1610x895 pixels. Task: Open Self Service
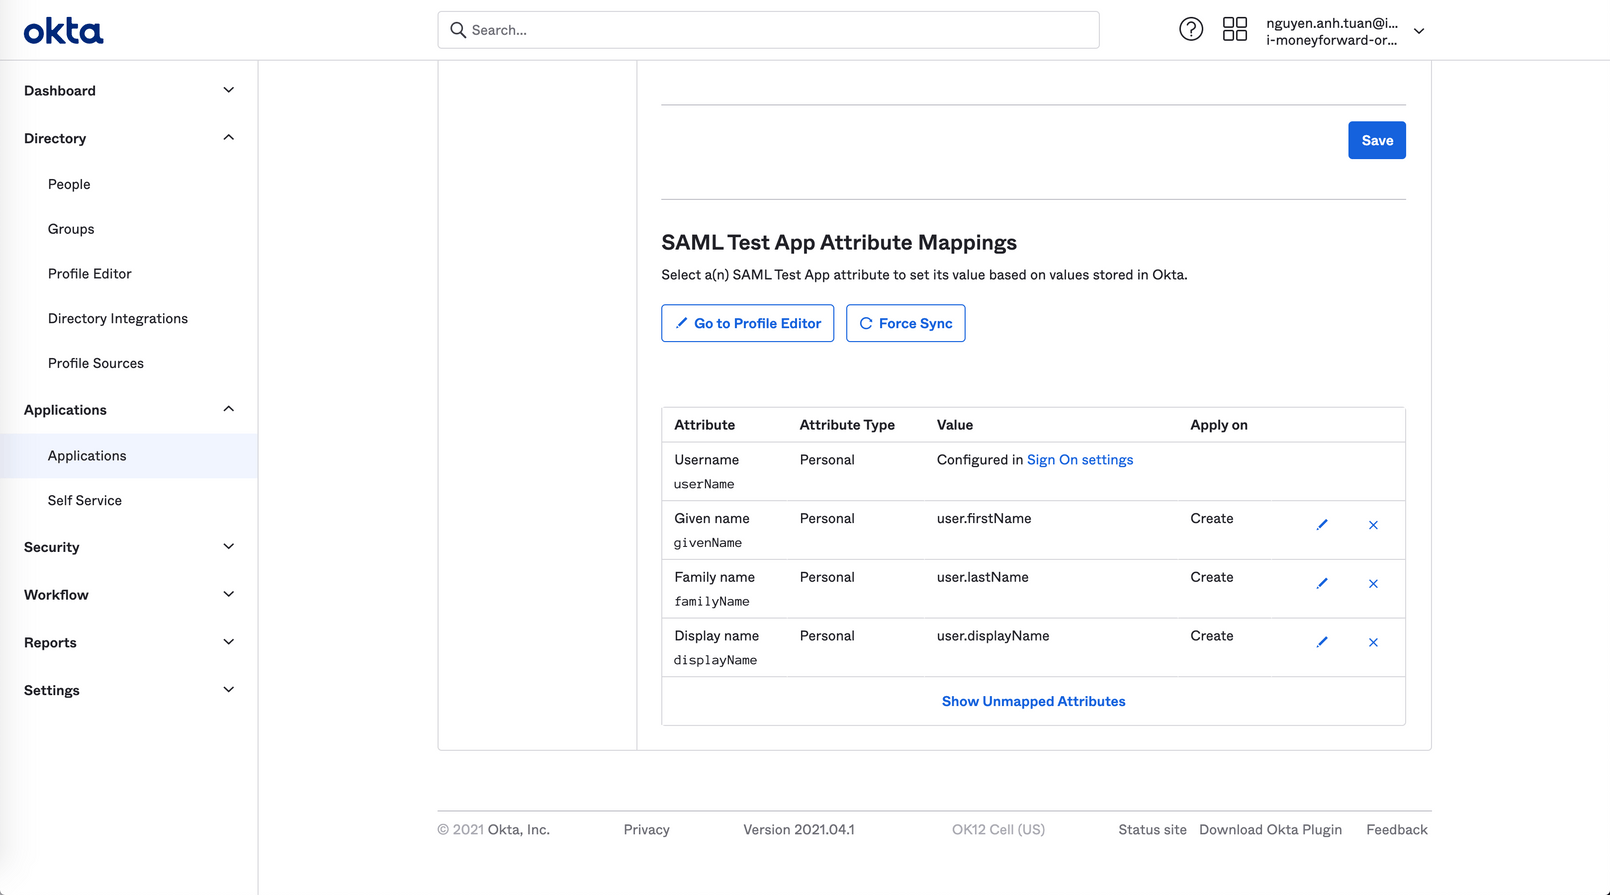85,501
